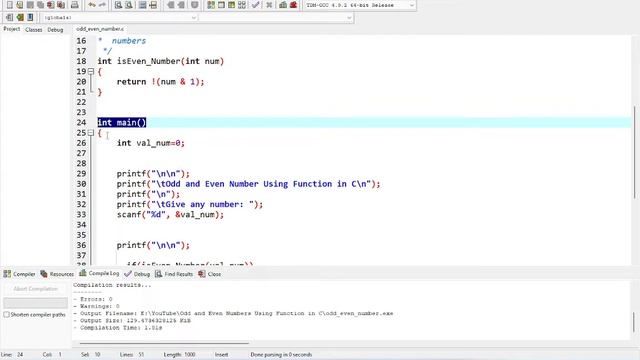Open the Resources bottom tab
The image size is (640, 360).
(57, 274)
